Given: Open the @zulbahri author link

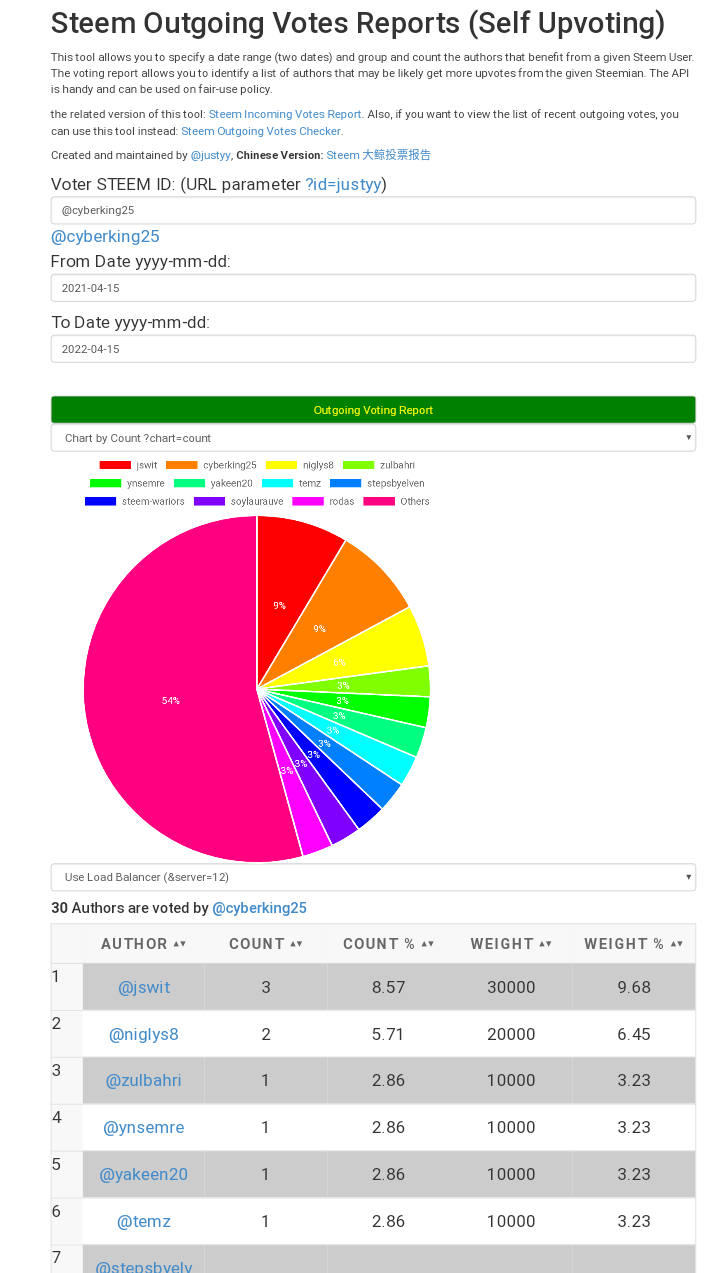Looking at the screenshot, I should (144, 1080).
